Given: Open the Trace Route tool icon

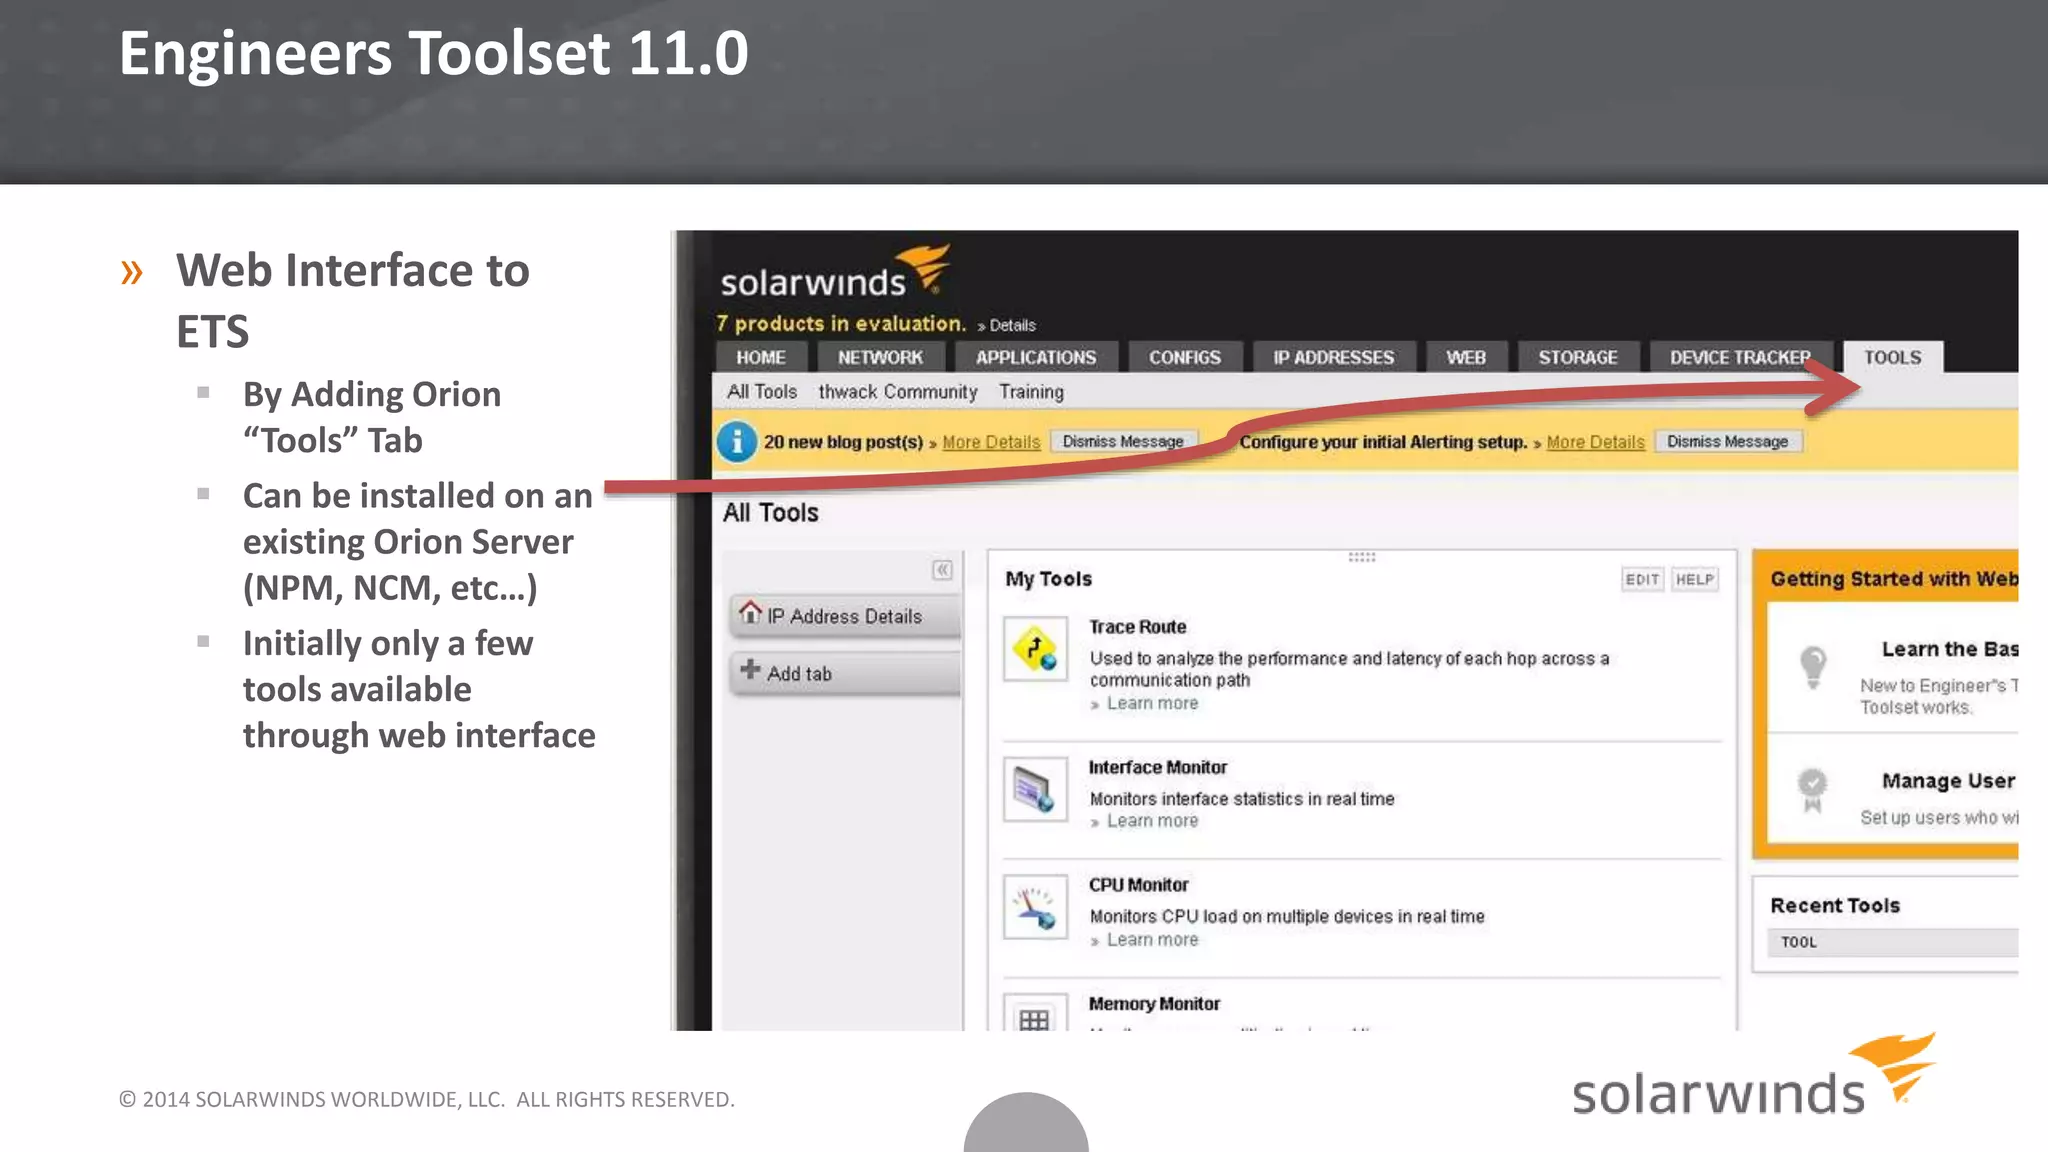Looking at the screenshot, I should click(x=1035, y=650).
